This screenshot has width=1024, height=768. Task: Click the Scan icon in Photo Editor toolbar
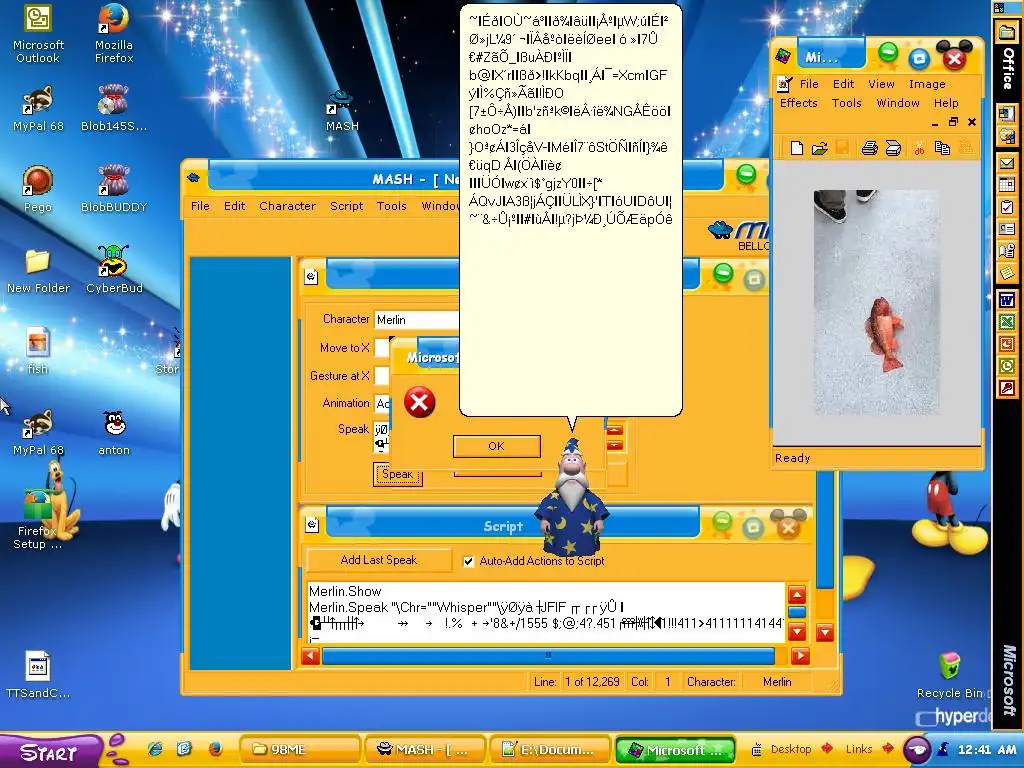[x=893, y=148]
